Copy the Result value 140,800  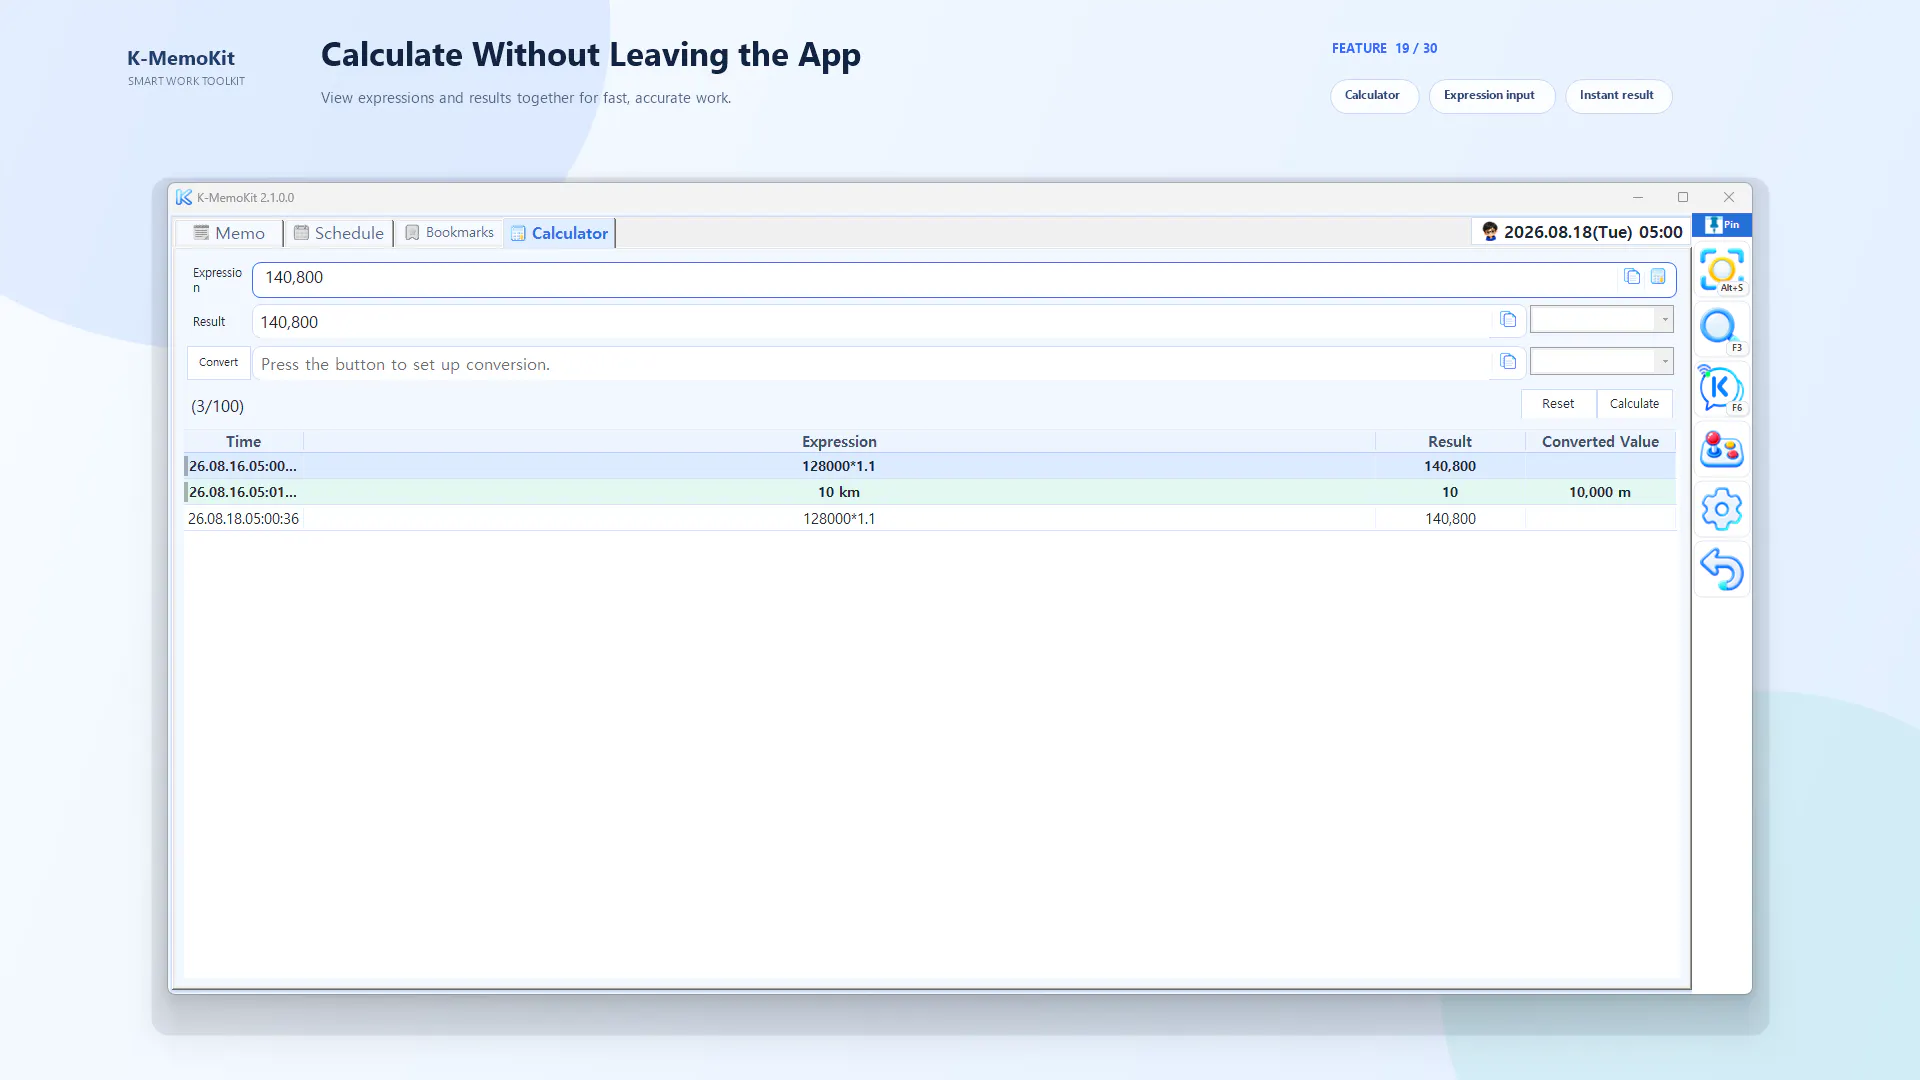pyautogui.click(x=1508, y=320)
